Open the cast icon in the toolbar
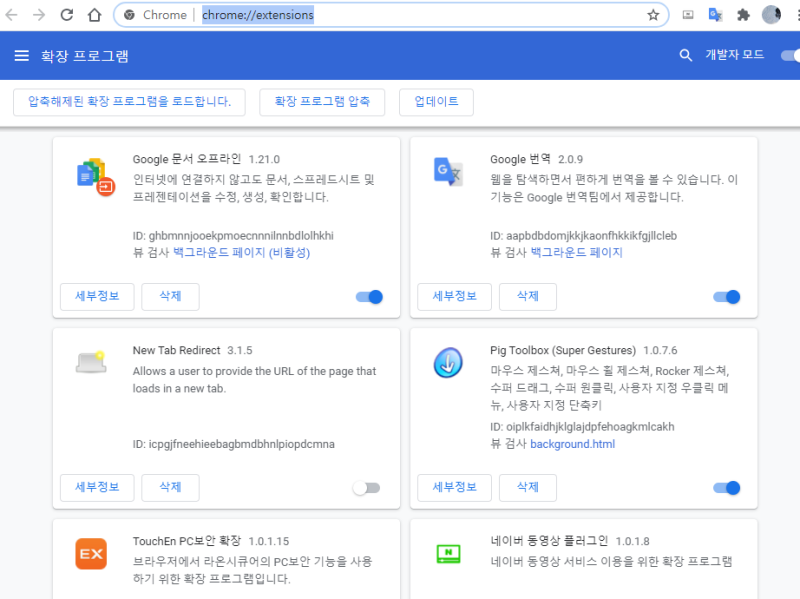 pos(688,15)
